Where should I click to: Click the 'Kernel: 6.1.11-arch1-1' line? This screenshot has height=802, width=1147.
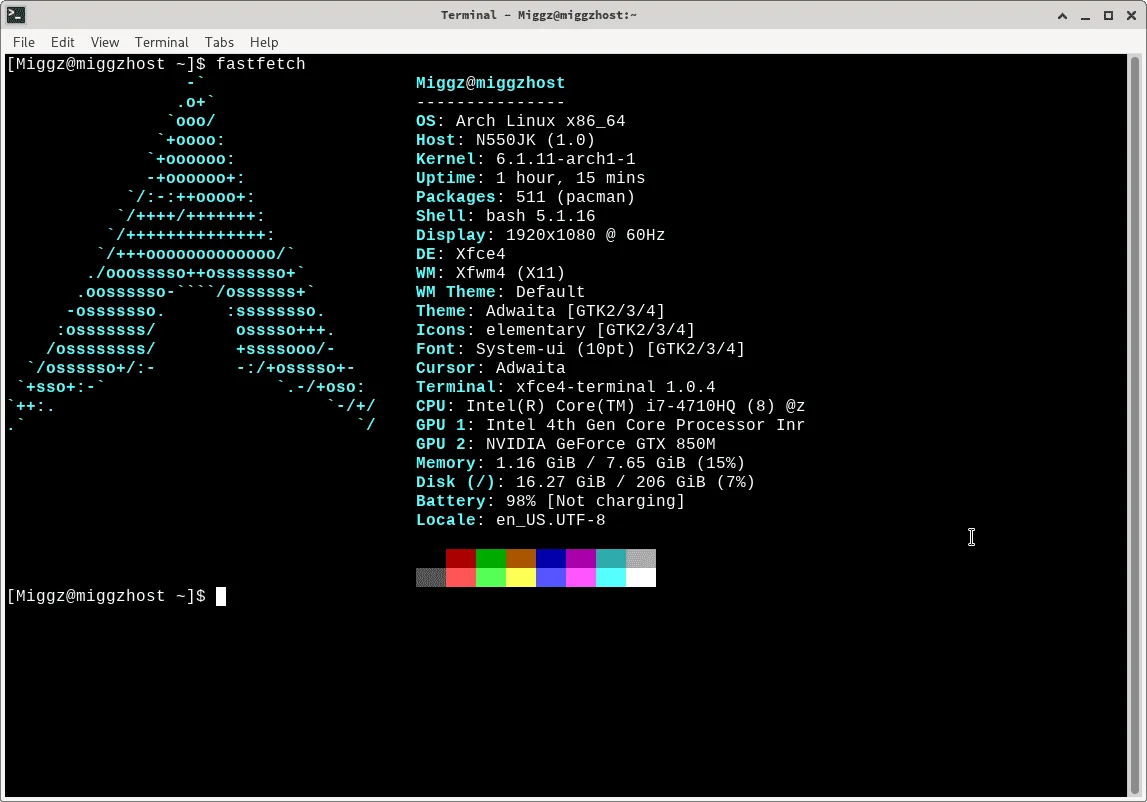click(x=525, y=159)
